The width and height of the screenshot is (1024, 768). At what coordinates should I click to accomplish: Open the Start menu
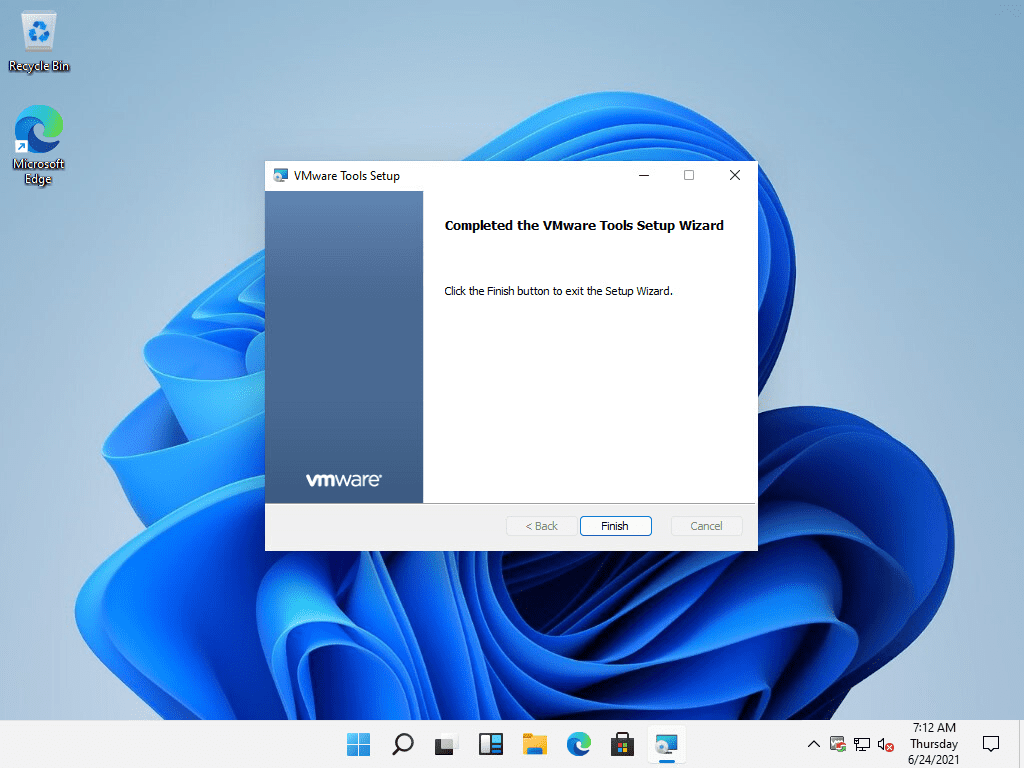pos(358,744)
